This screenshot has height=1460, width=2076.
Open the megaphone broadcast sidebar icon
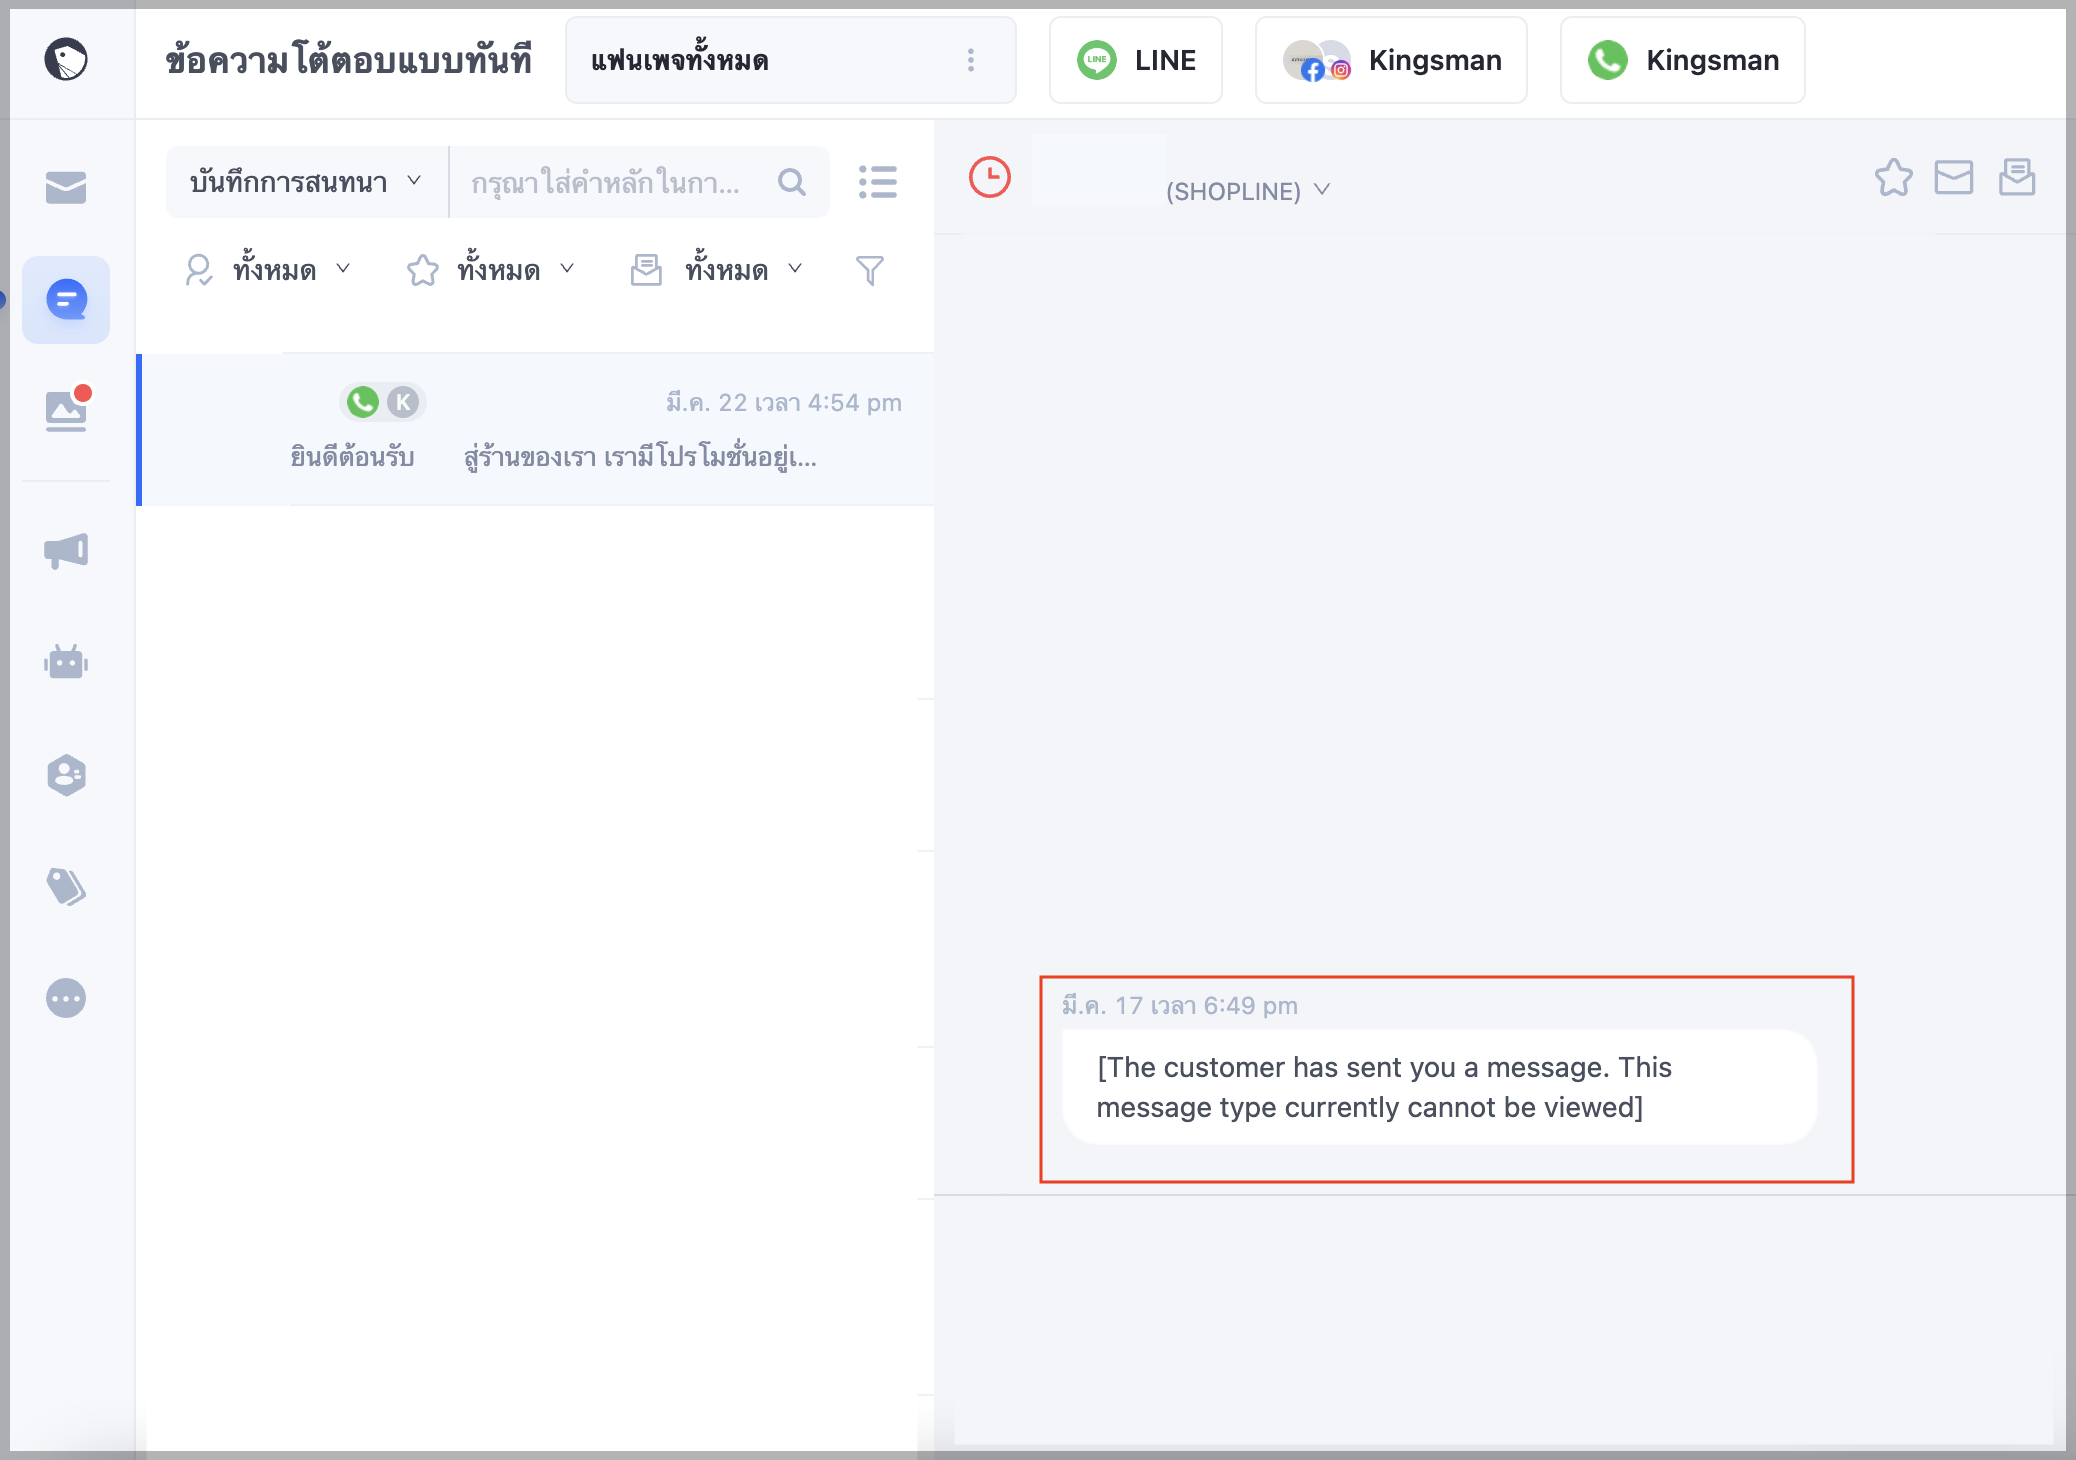66,551
